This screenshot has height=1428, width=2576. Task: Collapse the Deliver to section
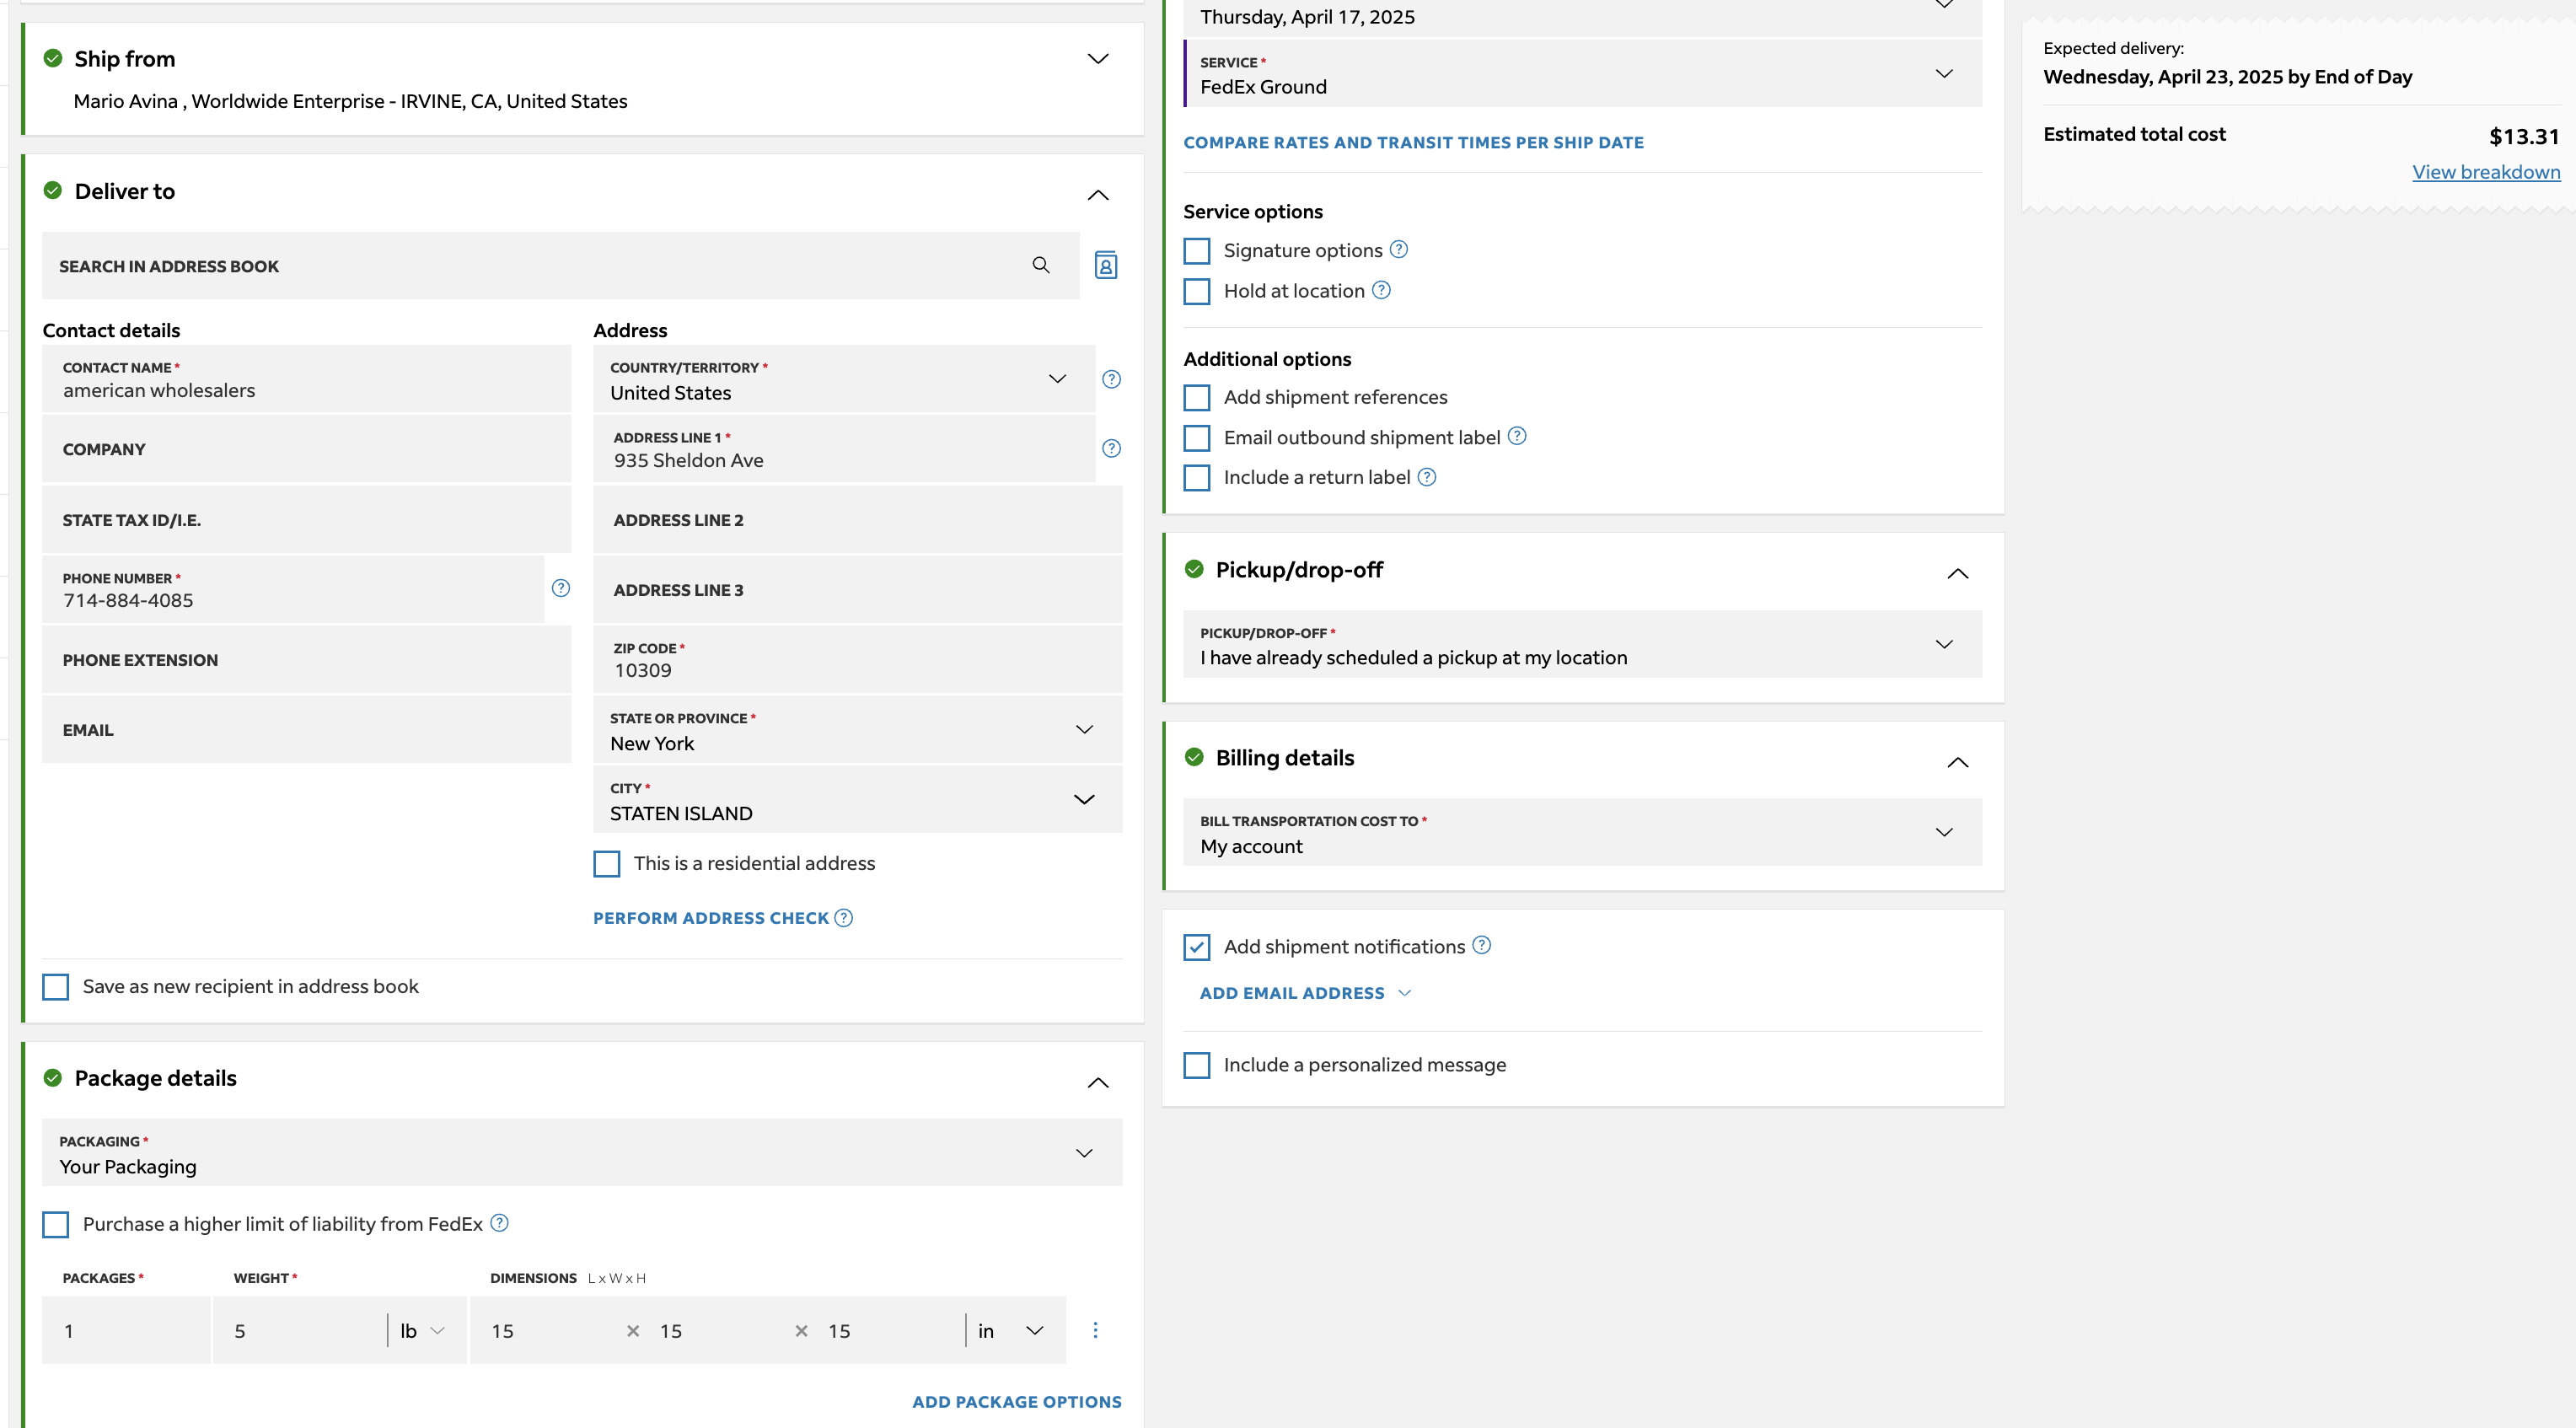1098,195
